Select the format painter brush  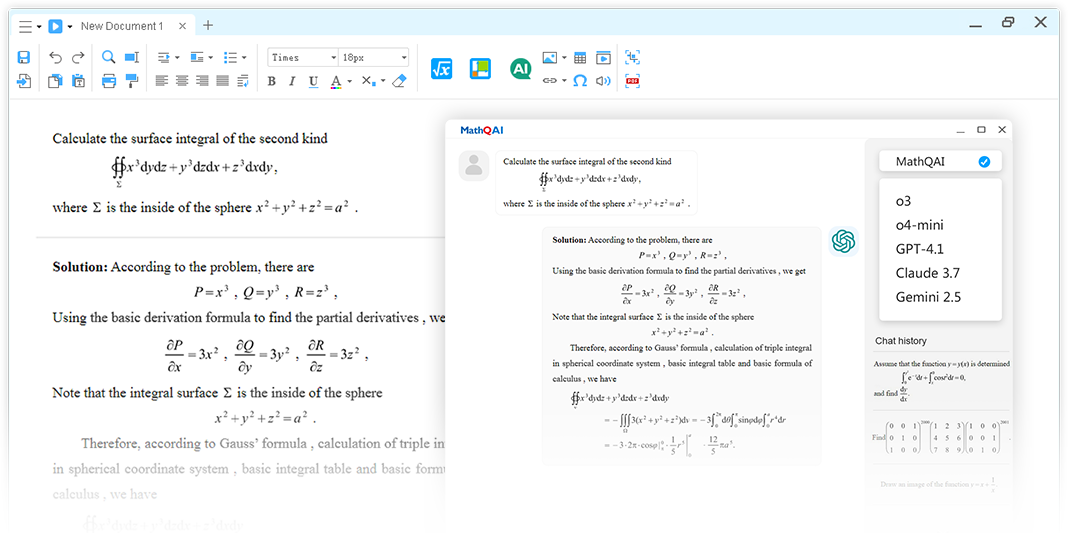[x=132, y=81]
